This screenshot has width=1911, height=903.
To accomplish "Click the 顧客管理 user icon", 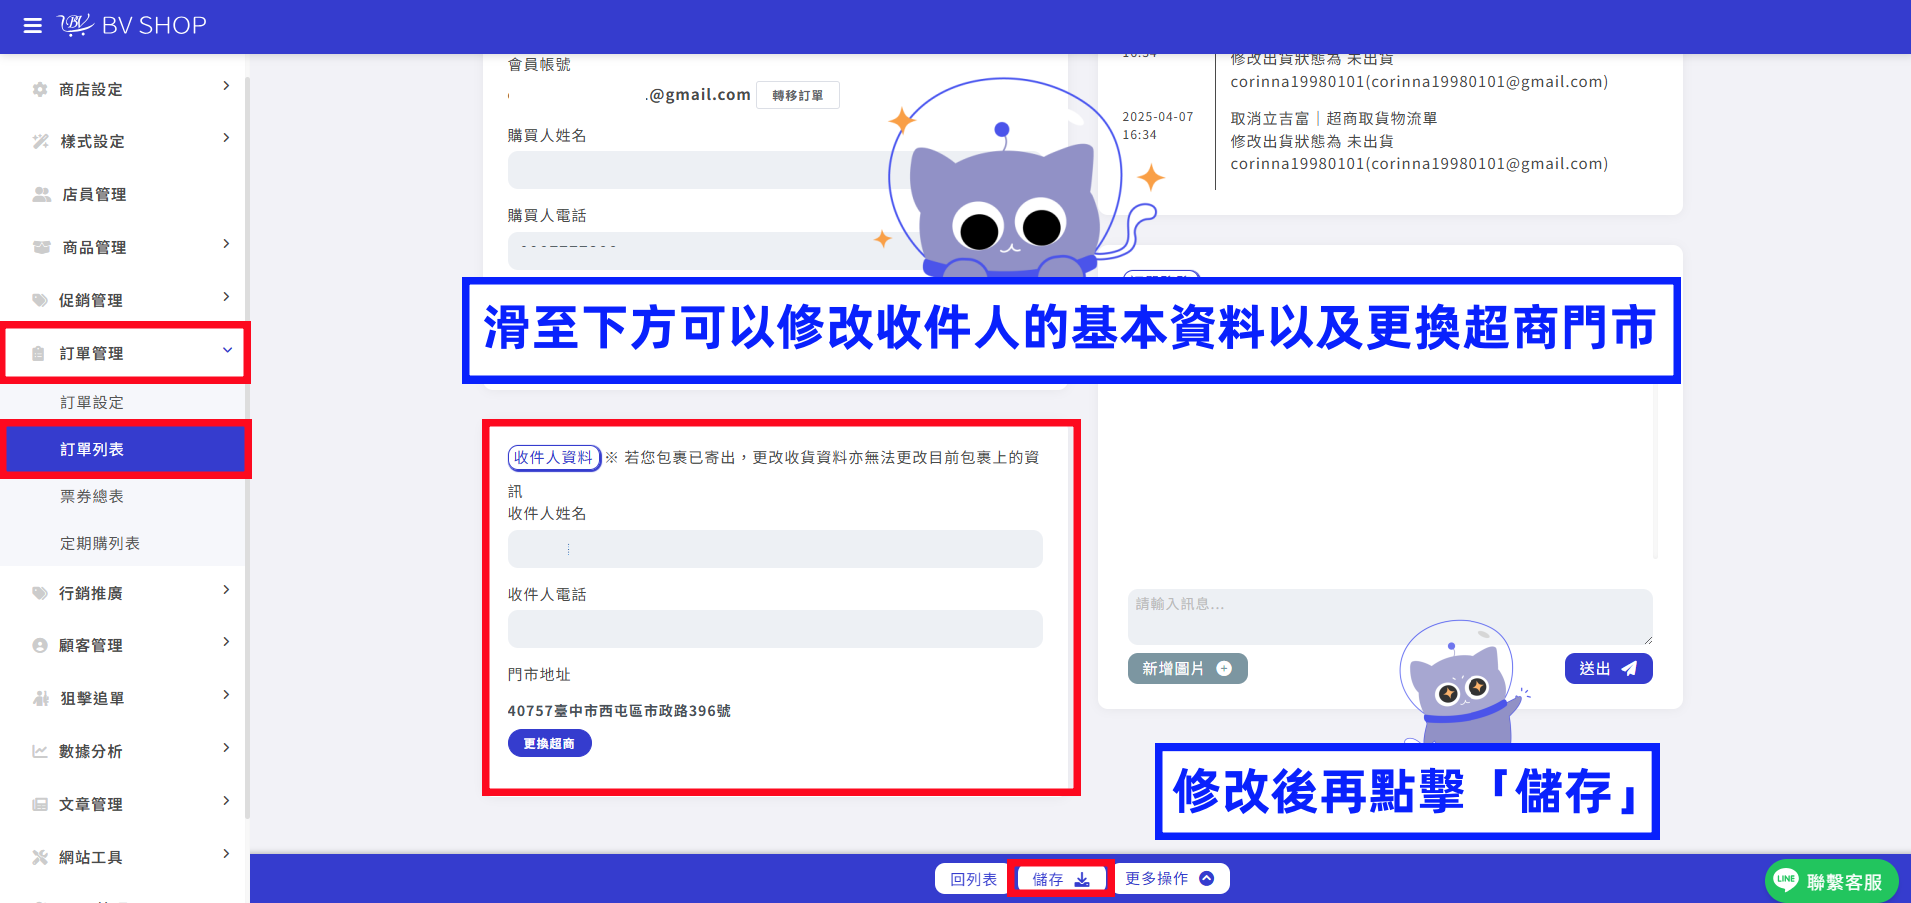I will click(x=40, y=645).
